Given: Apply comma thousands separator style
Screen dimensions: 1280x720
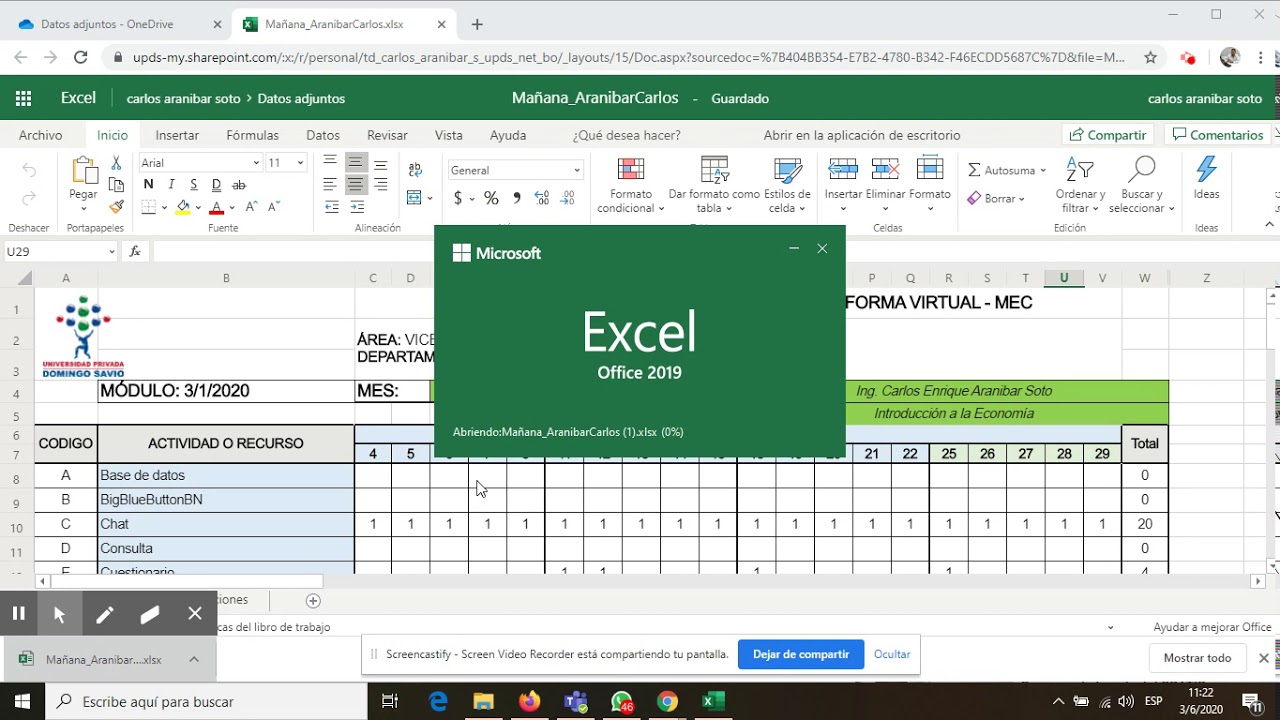Looking at the screenshot, I should coord(516,198).
